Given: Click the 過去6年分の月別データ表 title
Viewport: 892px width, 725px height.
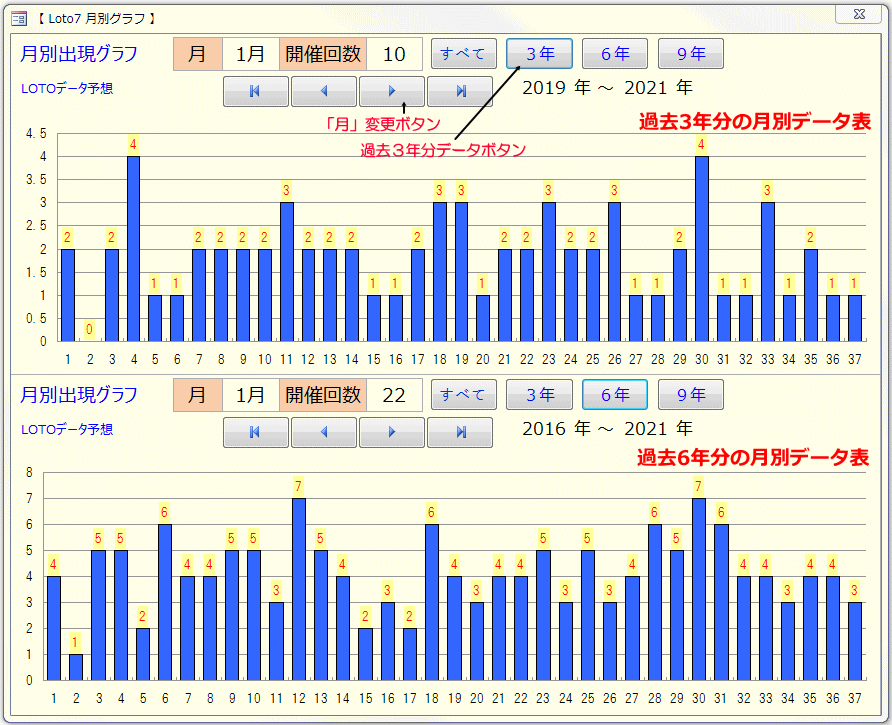Looking at the screenshot, I should click(x=753, y=457).
